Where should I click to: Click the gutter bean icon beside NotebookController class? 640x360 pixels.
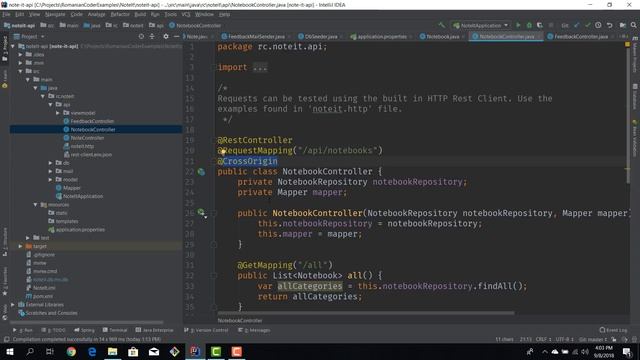[201, 171]
